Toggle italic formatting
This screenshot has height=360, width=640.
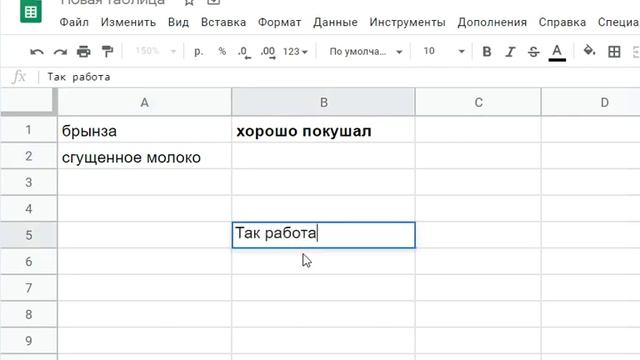coord(510,52)
